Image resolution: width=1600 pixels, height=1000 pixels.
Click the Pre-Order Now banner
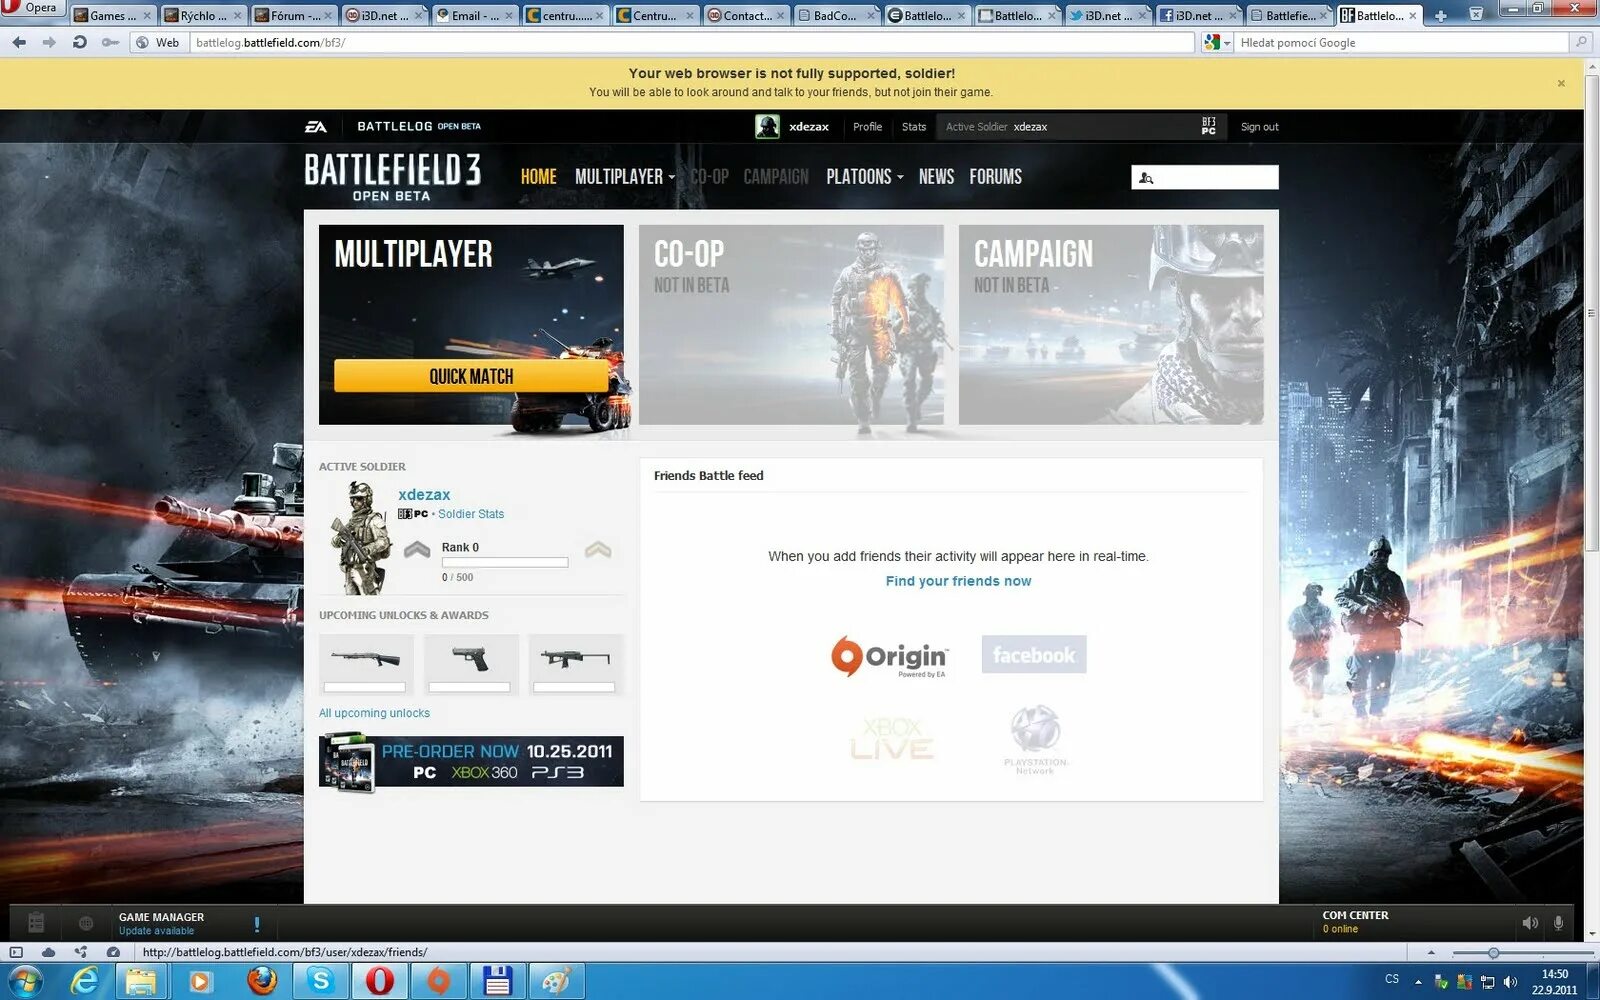click(471, 761)
